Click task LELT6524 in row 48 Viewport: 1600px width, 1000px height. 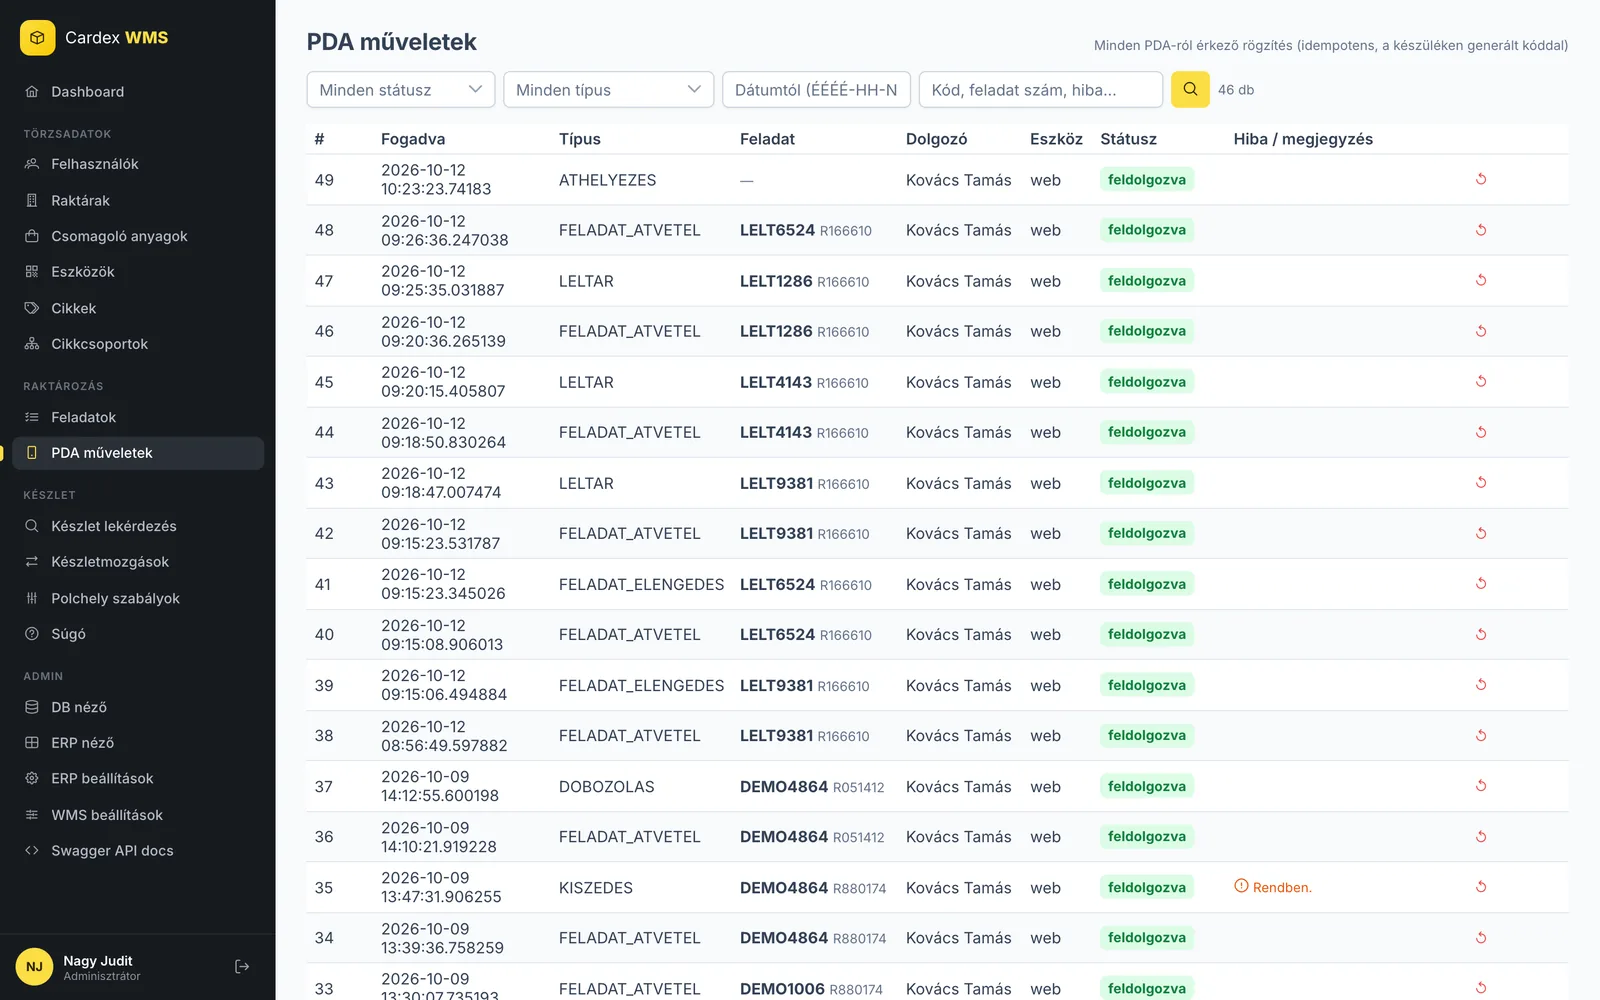(777, 230)
